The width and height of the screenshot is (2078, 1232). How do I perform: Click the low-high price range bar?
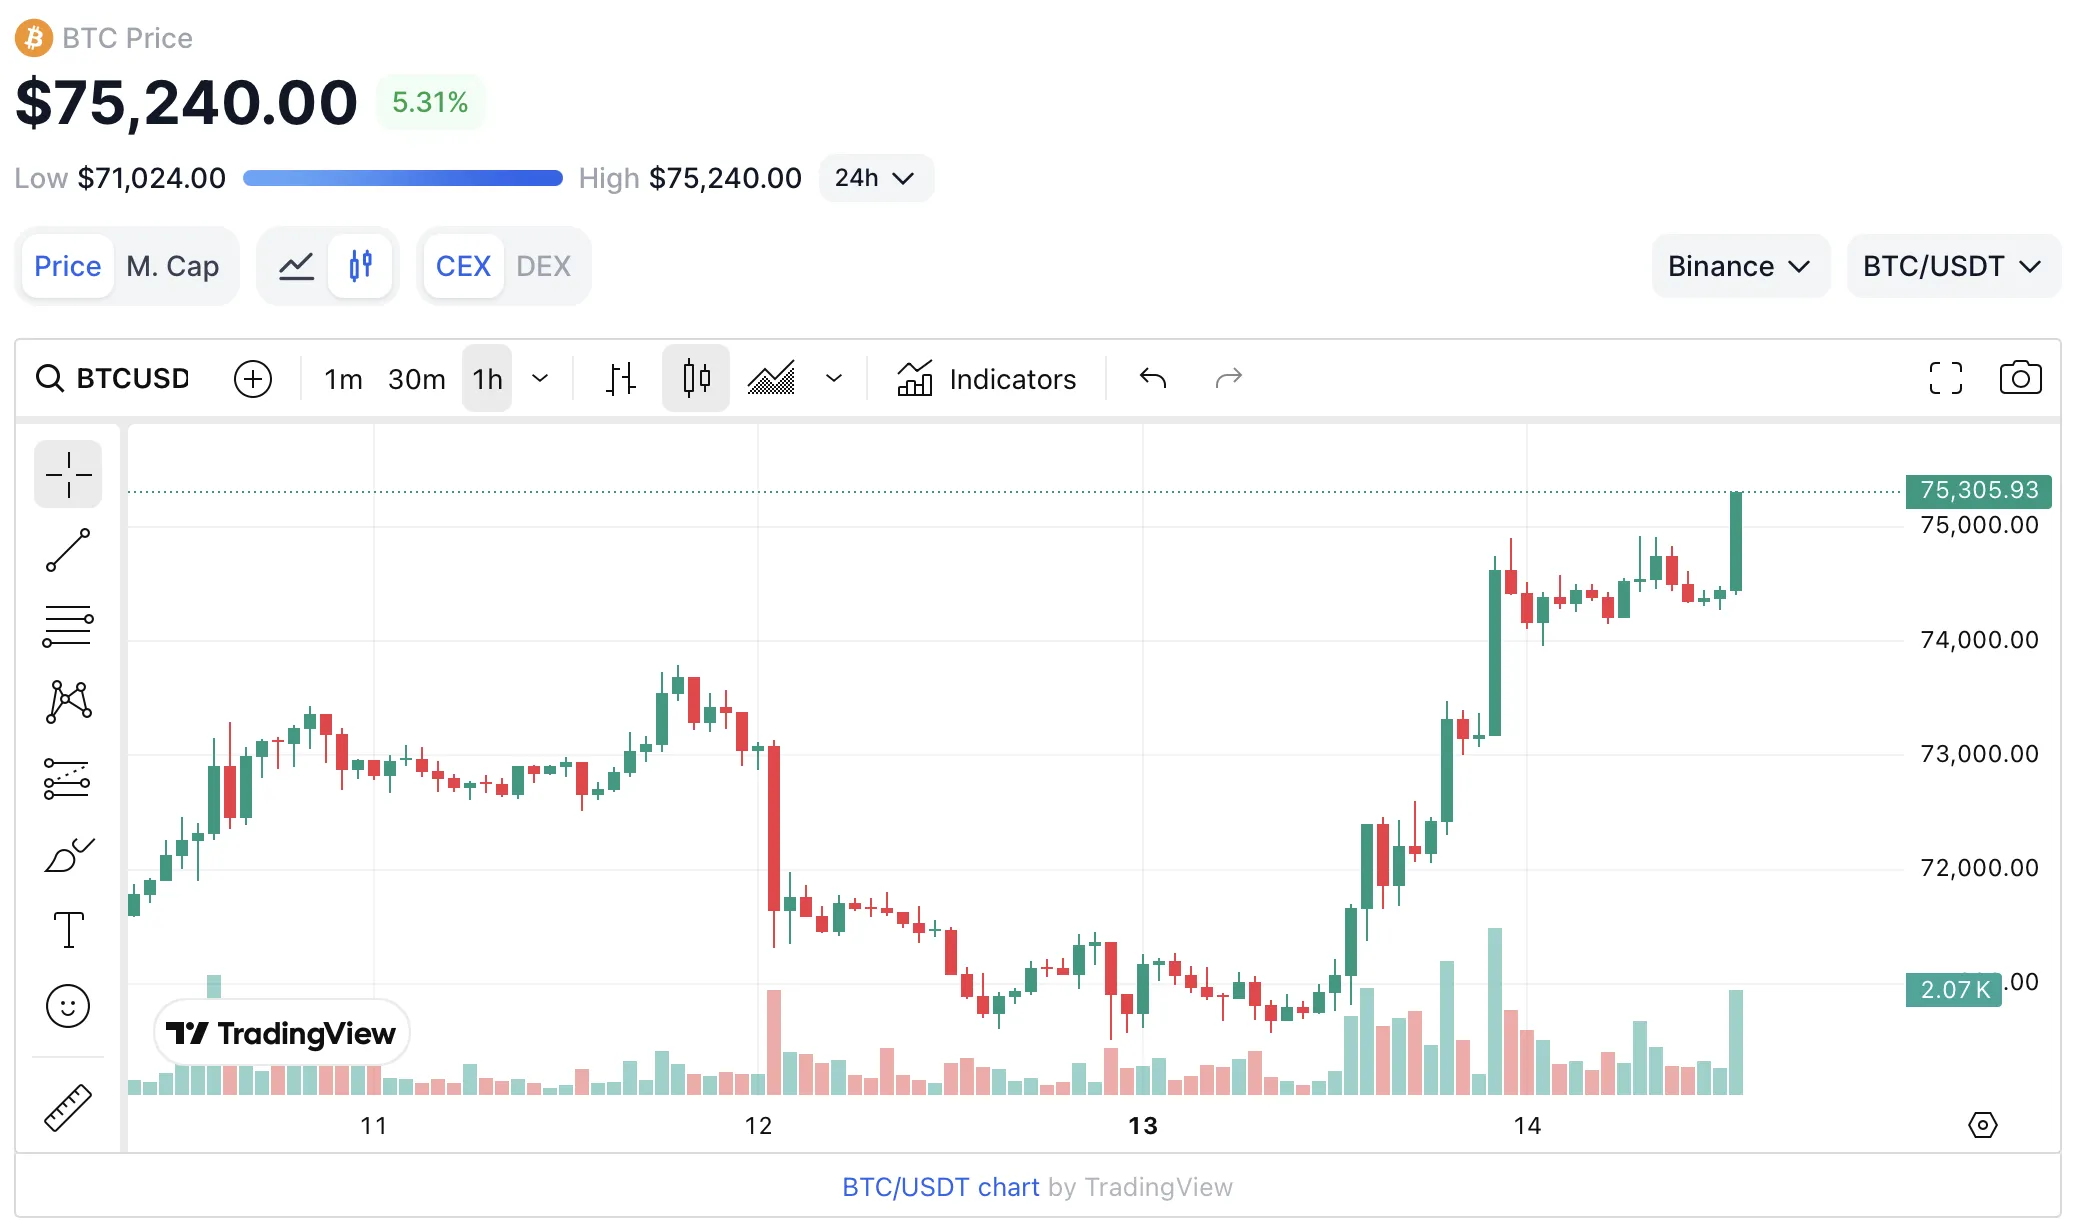[x=402, y=178]
